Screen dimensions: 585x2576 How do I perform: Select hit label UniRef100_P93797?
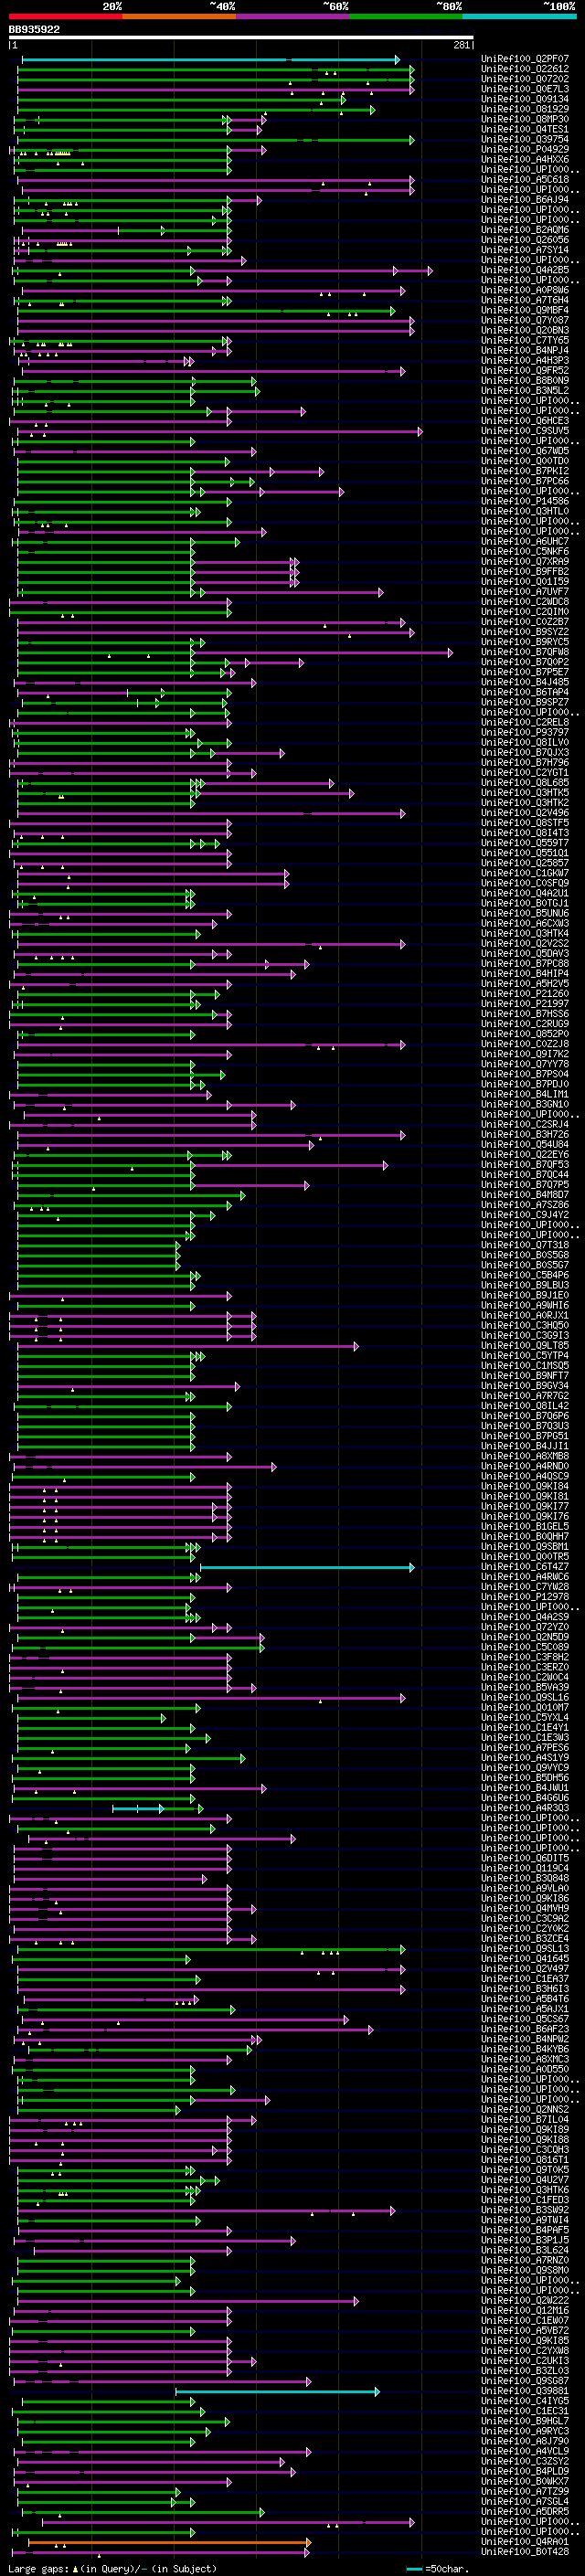pos(525,732)
